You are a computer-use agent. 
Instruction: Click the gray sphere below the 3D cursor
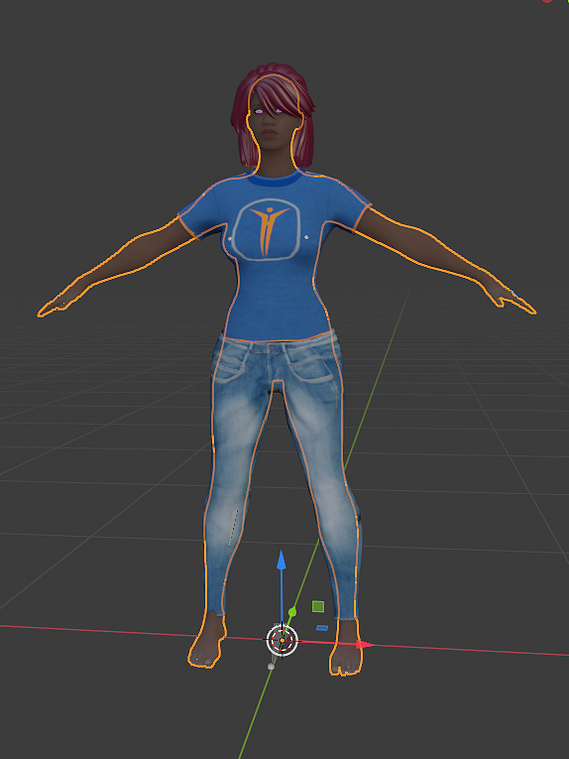271,667
